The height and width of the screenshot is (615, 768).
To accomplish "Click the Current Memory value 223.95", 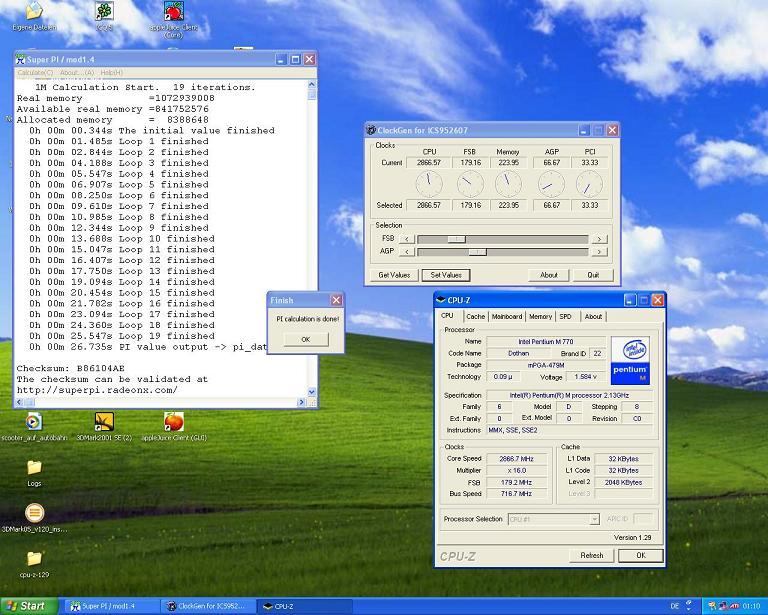I will [508, 163].
